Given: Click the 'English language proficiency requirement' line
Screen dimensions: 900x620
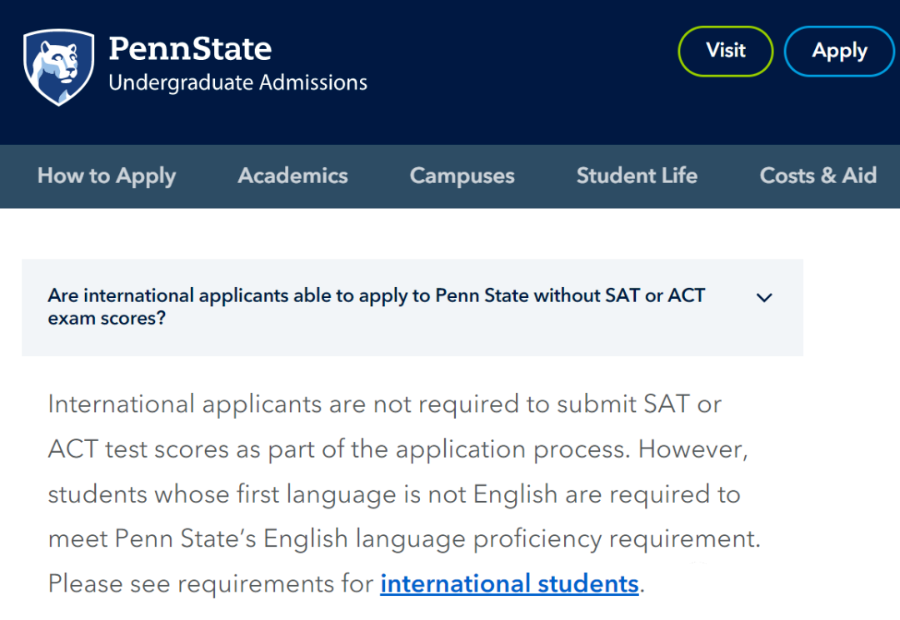Looking at the screenshot, I should tap(512, 539).
